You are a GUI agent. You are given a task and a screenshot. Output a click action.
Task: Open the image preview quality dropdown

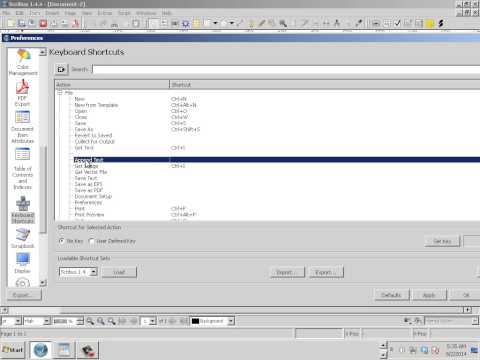[x=47, y=321]
